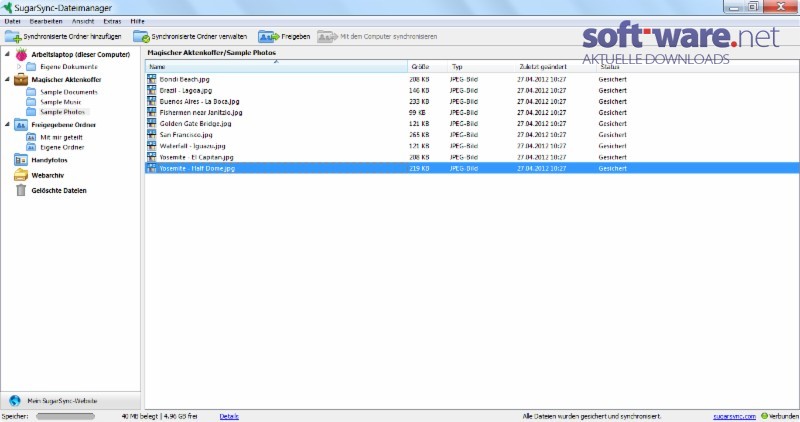Click the 265 KB size cell
Image resolution: width=800 pixels, height=422 pixels.
pyautogui.click(x=419, y=135)
